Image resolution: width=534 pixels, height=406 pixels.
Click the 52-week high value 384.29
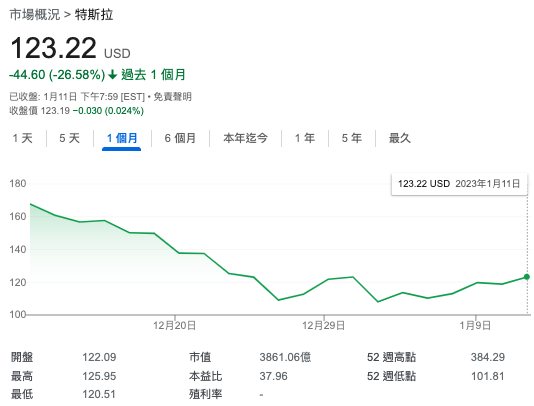(488, 357)
